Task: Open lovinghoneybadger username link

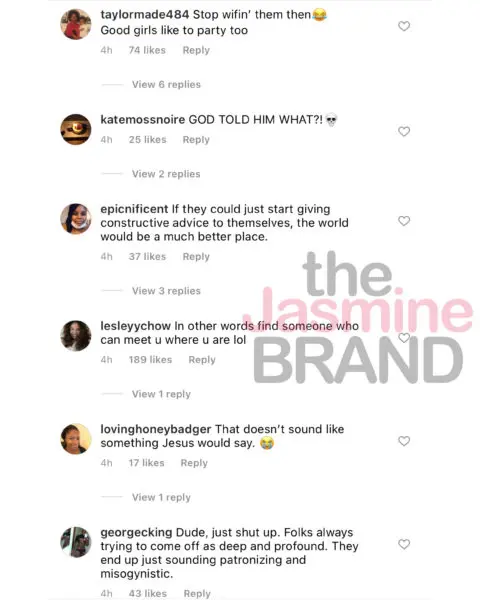Action: point(155,429)
